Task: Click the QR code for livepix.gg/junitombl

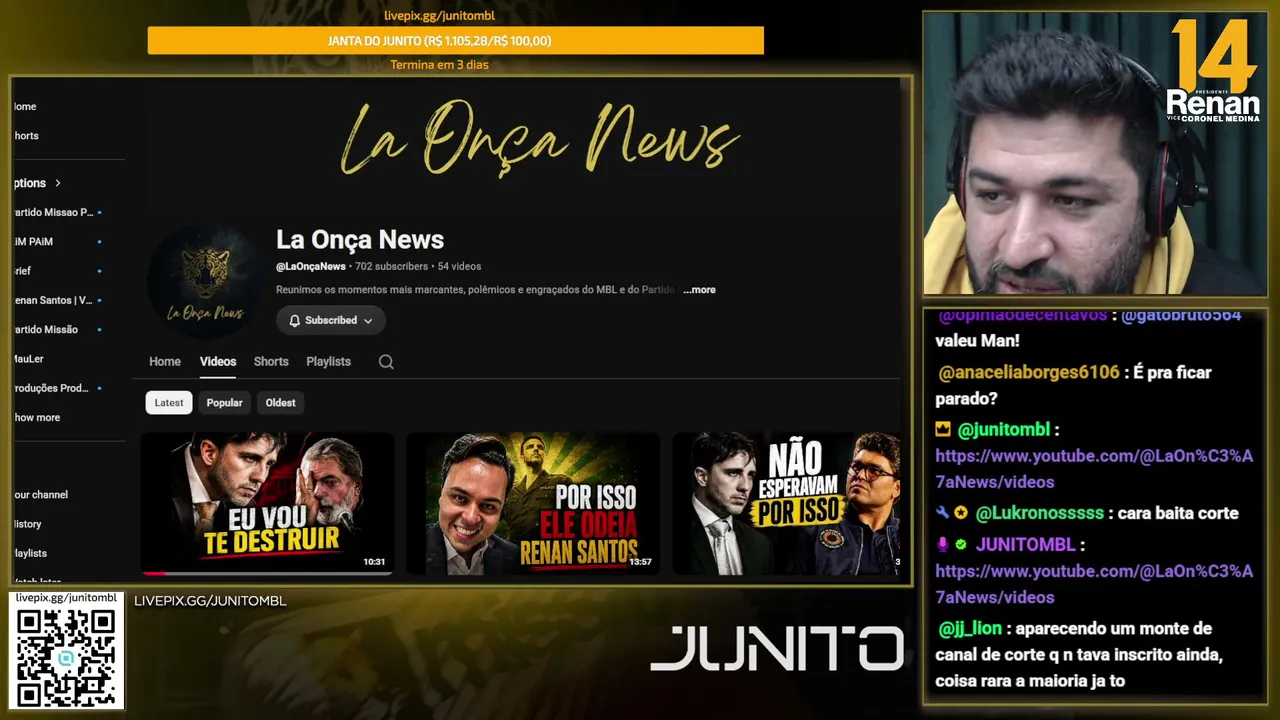Action: (67, 657)
